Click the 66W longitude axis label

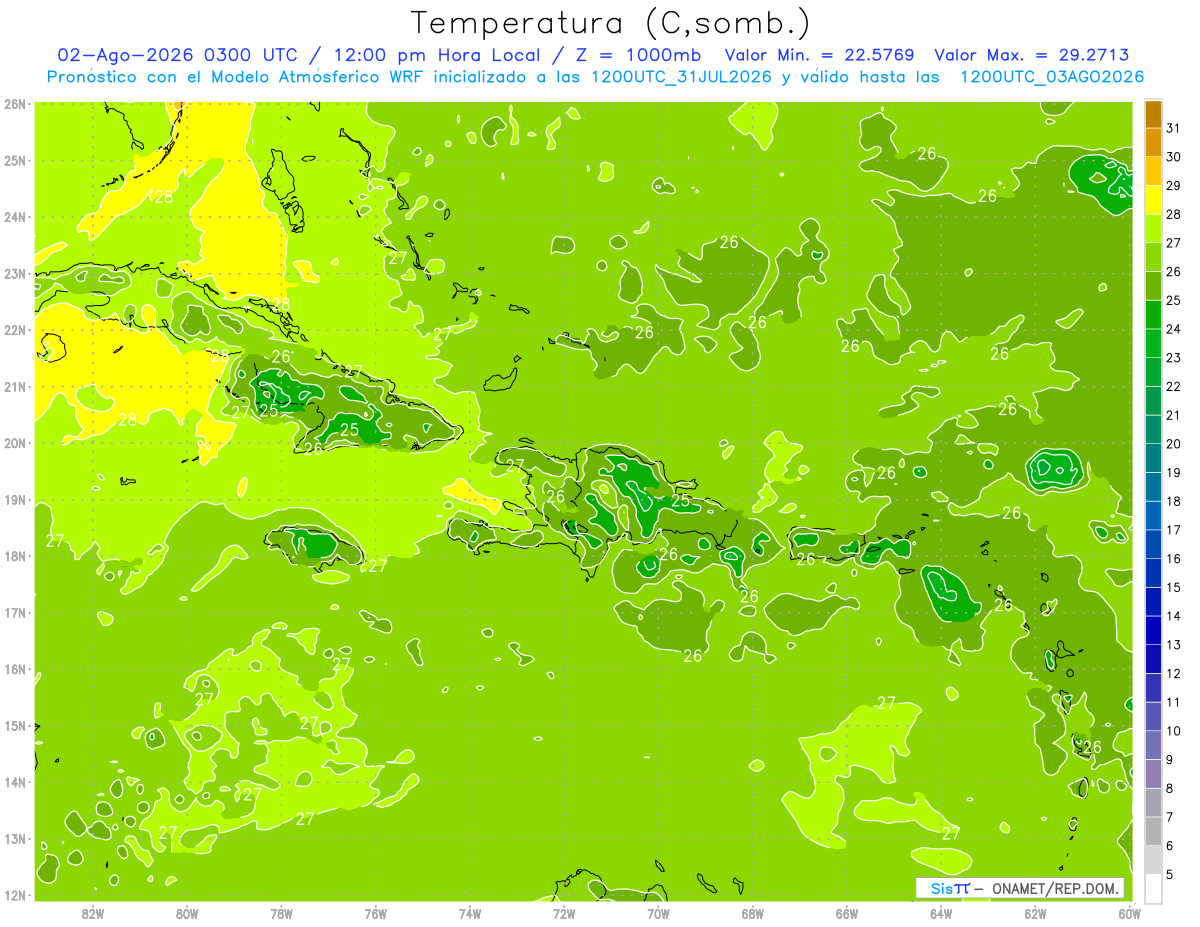coord(846,913)
